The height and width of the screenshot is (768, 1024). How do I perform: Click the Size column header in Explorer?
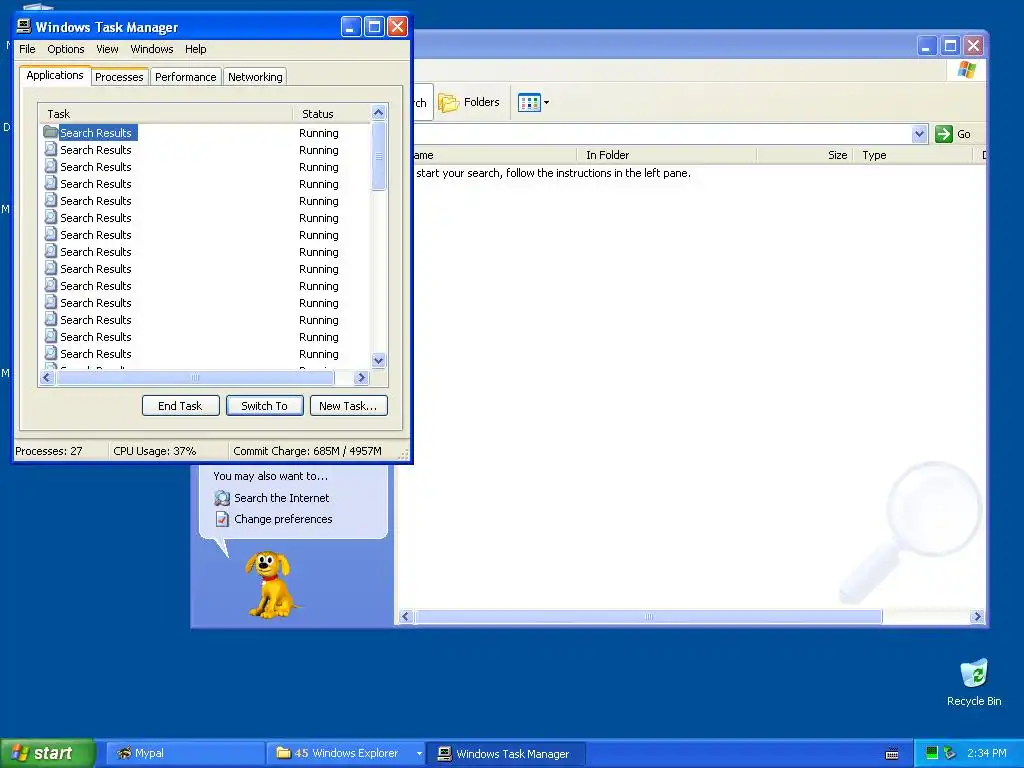click(x=805, y=155)
